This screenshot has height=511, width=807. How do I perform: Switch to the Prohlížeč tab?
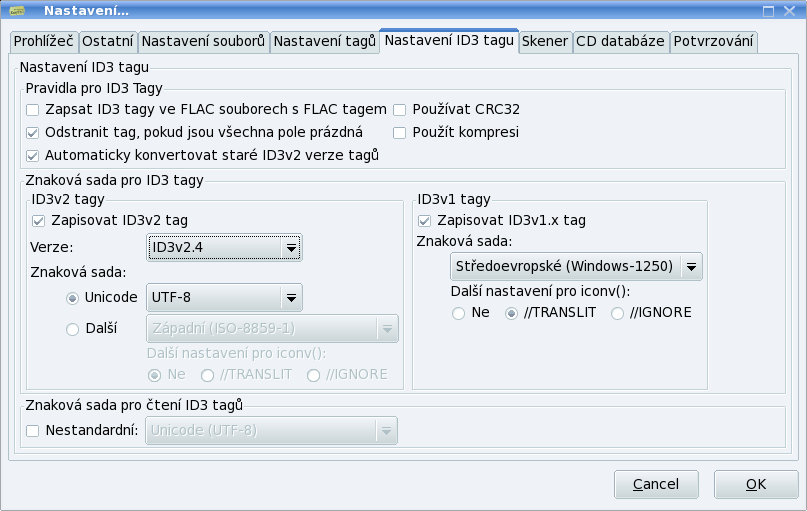coord(43,42)
